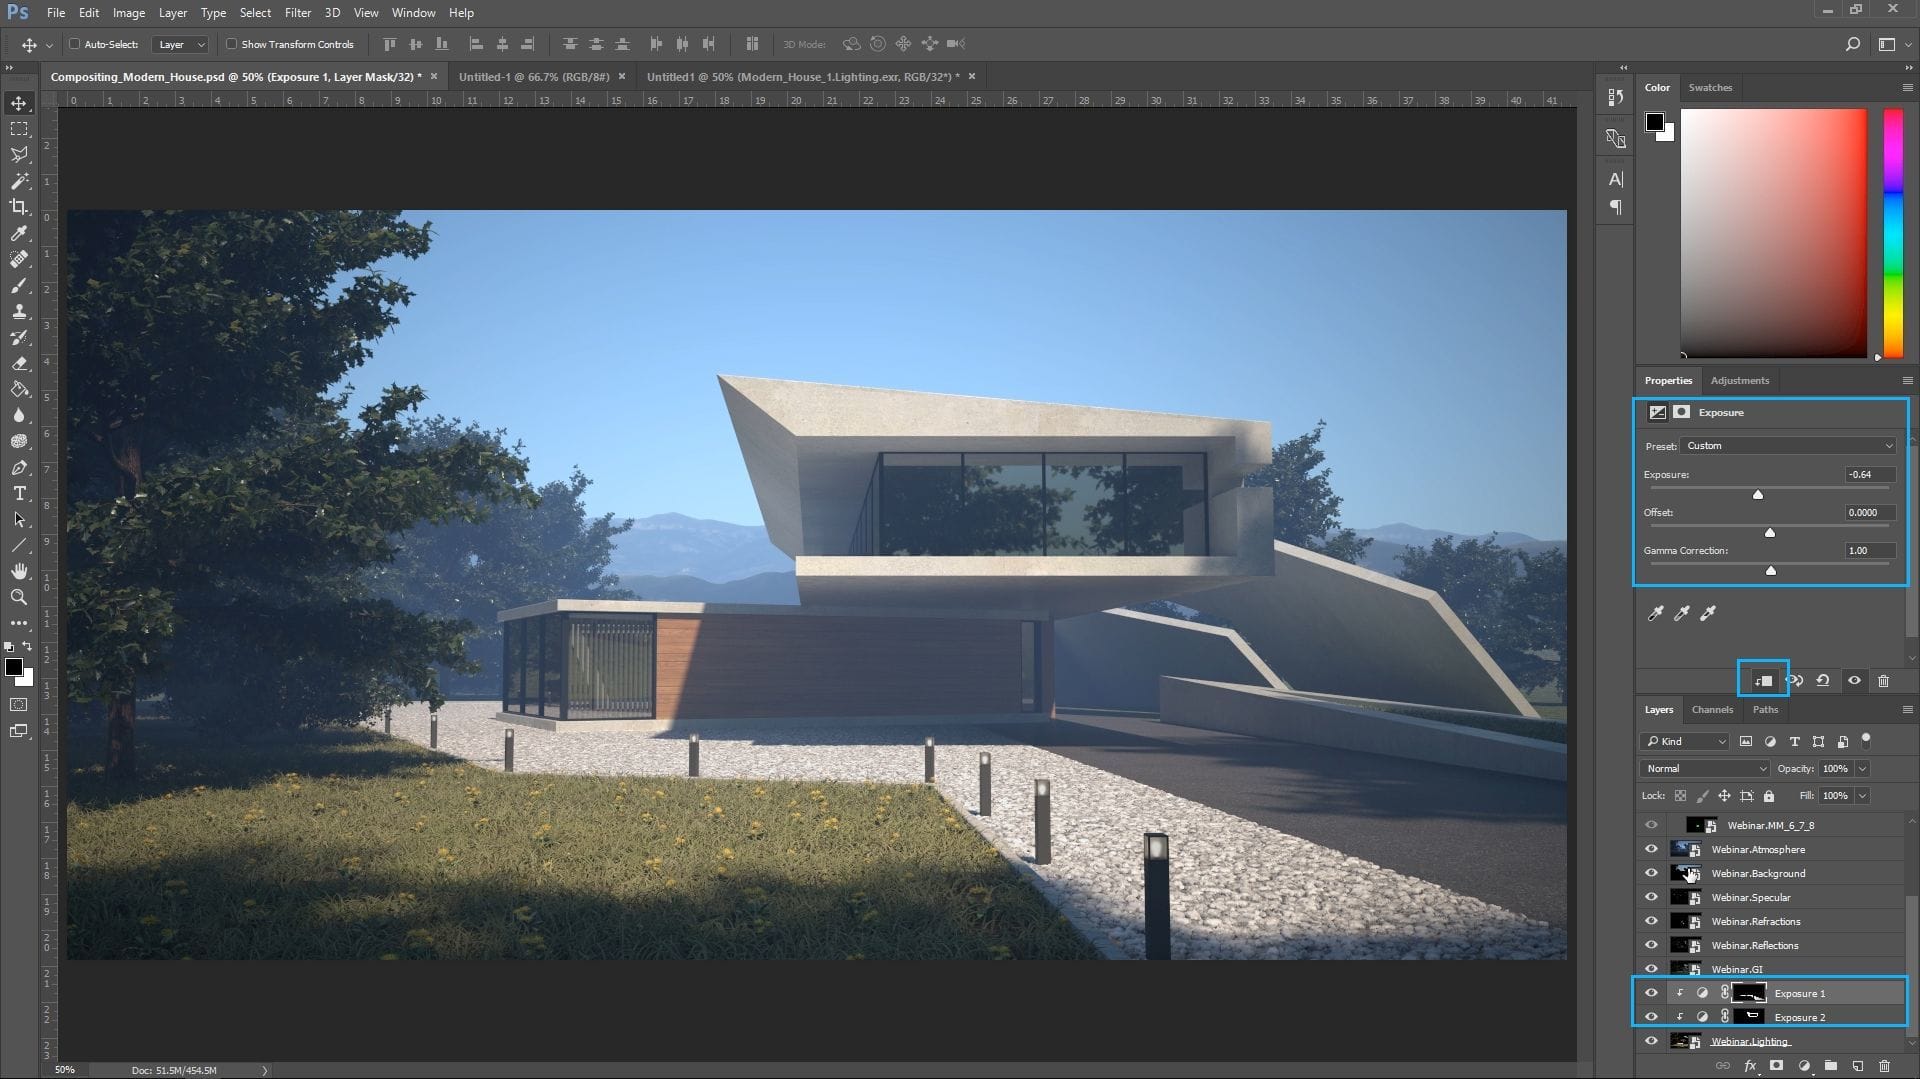Open the Auto-Select Layer dropdown
Viewport: 1920px width, 1079px height.
coord(181,44)
